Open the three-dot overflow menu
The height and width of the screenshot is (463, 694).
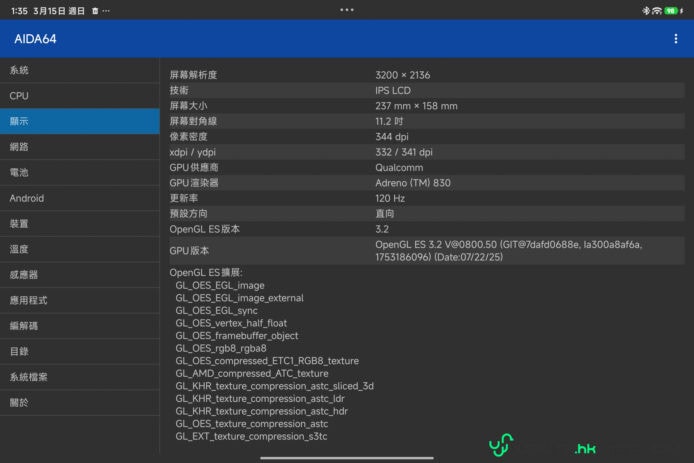point(676,39)
